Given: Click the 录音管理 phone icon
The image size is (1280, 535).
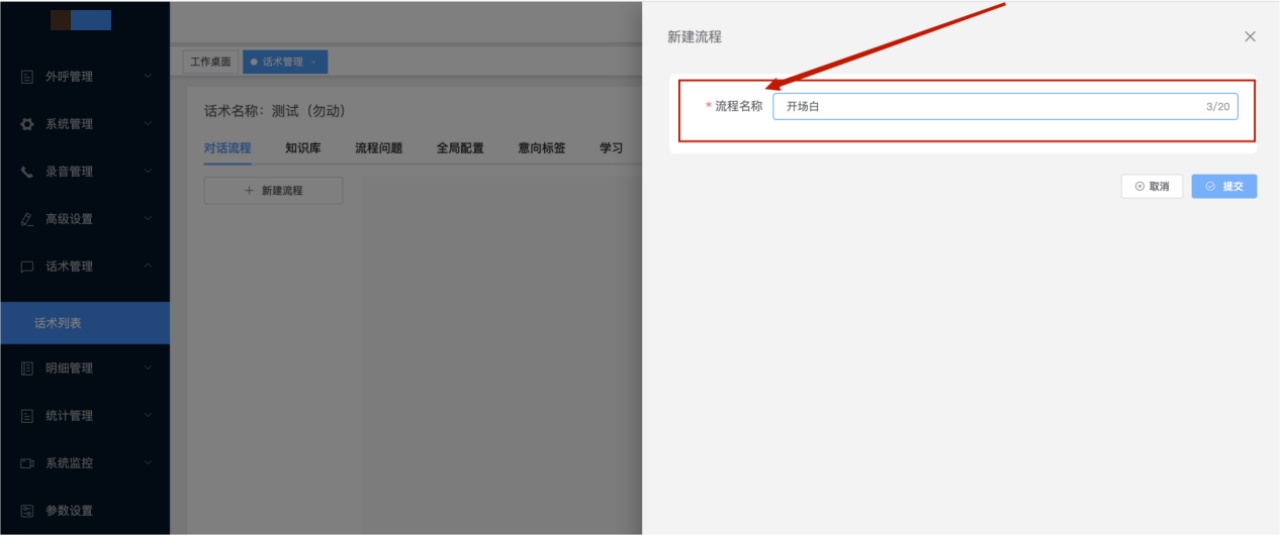Looking at the screenshot, I should point(27,172).
